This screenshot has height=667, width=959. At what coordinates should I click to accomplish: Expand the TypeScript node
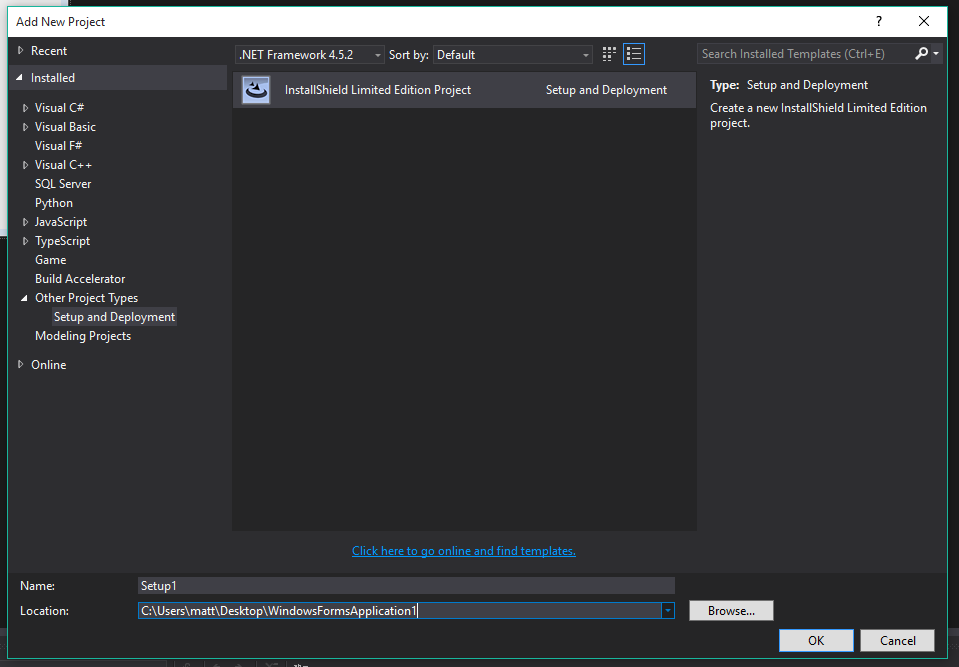coord(25,240)
